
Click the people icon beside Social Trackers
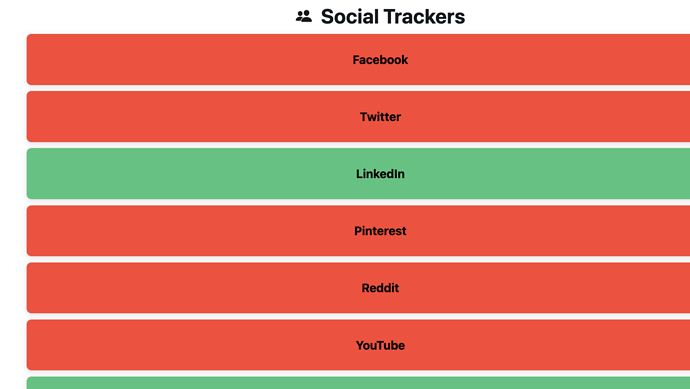click(304, 17)
